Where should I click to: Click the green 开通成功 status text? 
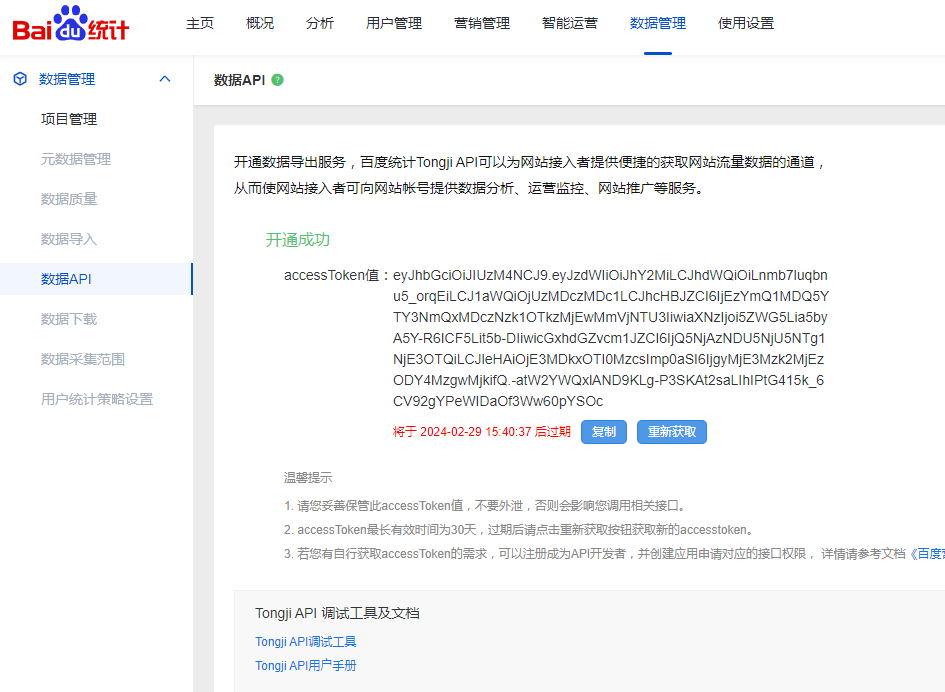click(x=298, y=240)
